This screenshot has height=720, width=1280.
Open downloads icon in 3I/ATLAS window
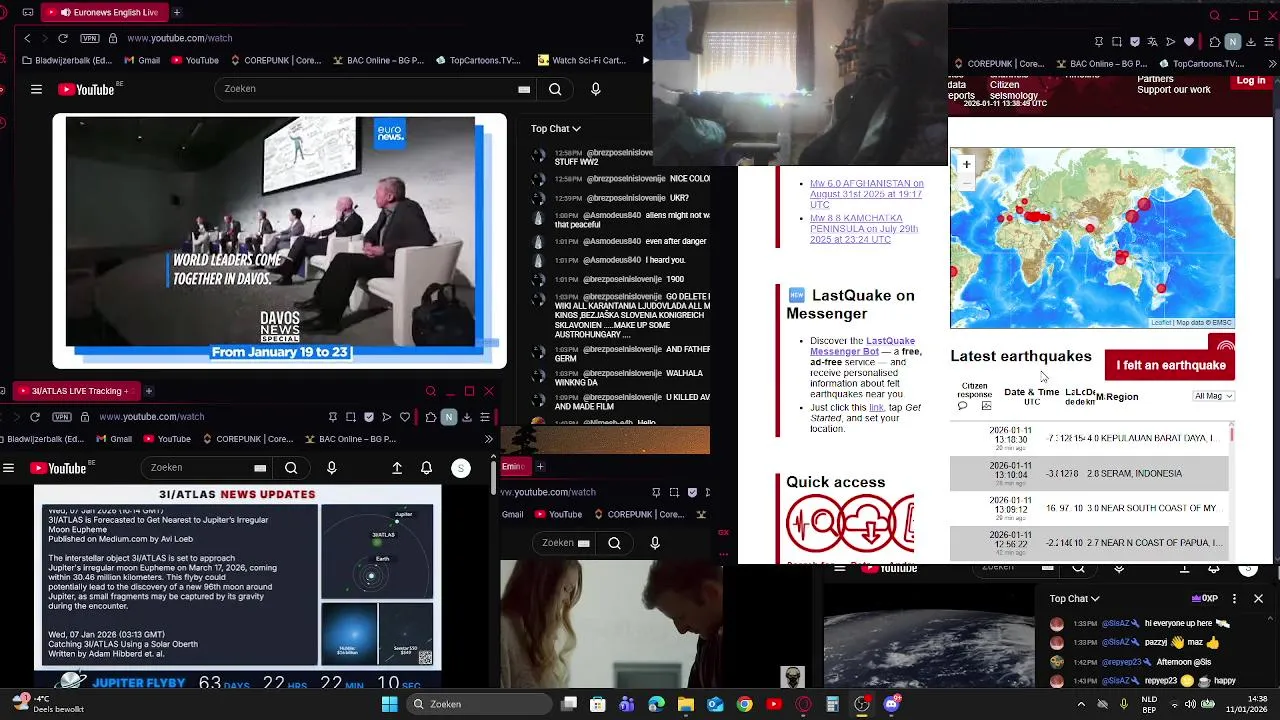[x=467, y=417]
